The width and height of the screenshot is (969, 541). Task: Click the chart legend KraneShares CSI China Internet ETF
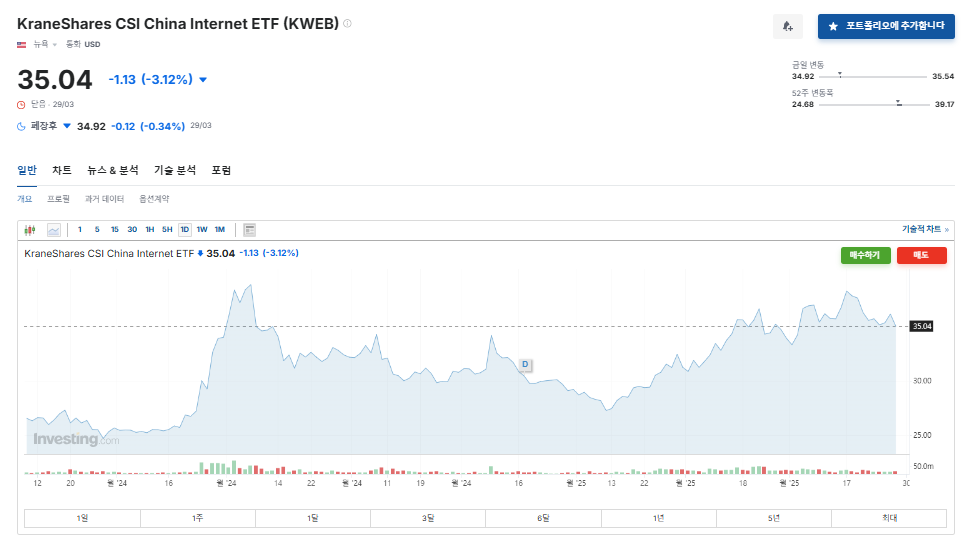109,253
